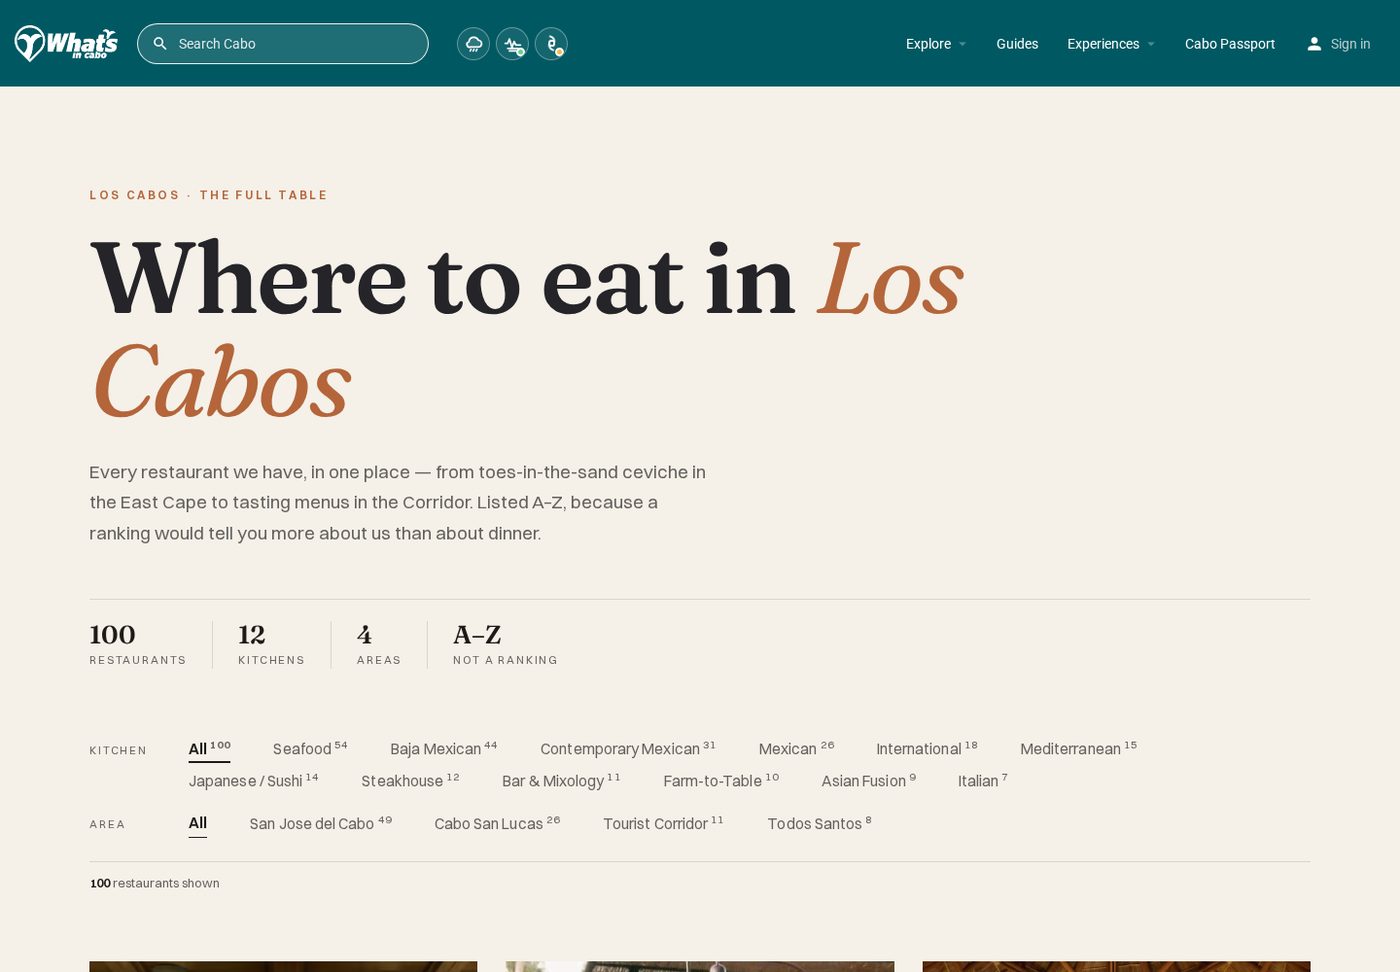Filter area to Cabo San Lucas
Viewport: 1400px width, 972px height.
point(497,824)
